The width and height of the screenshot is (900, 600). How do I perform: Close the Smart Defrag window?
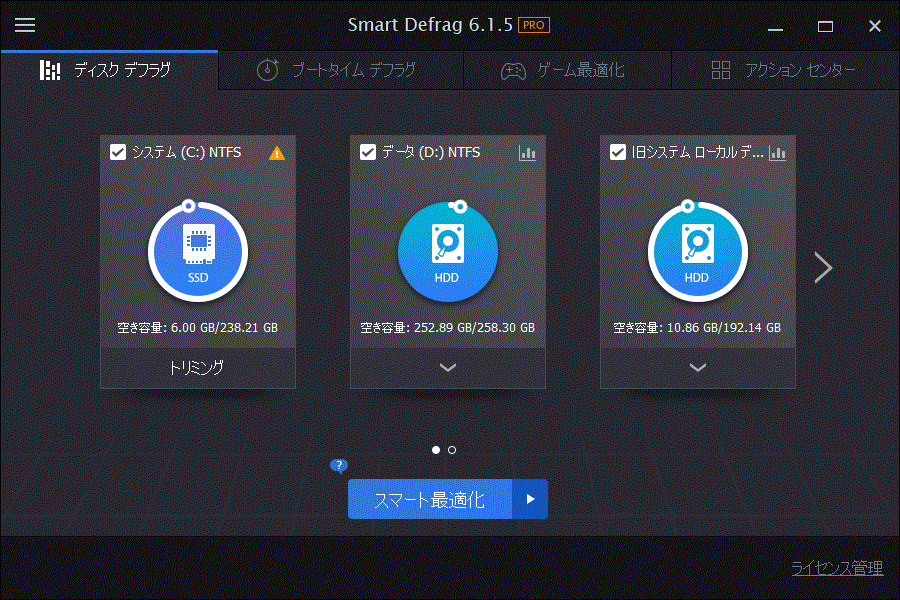coord(875,26)
